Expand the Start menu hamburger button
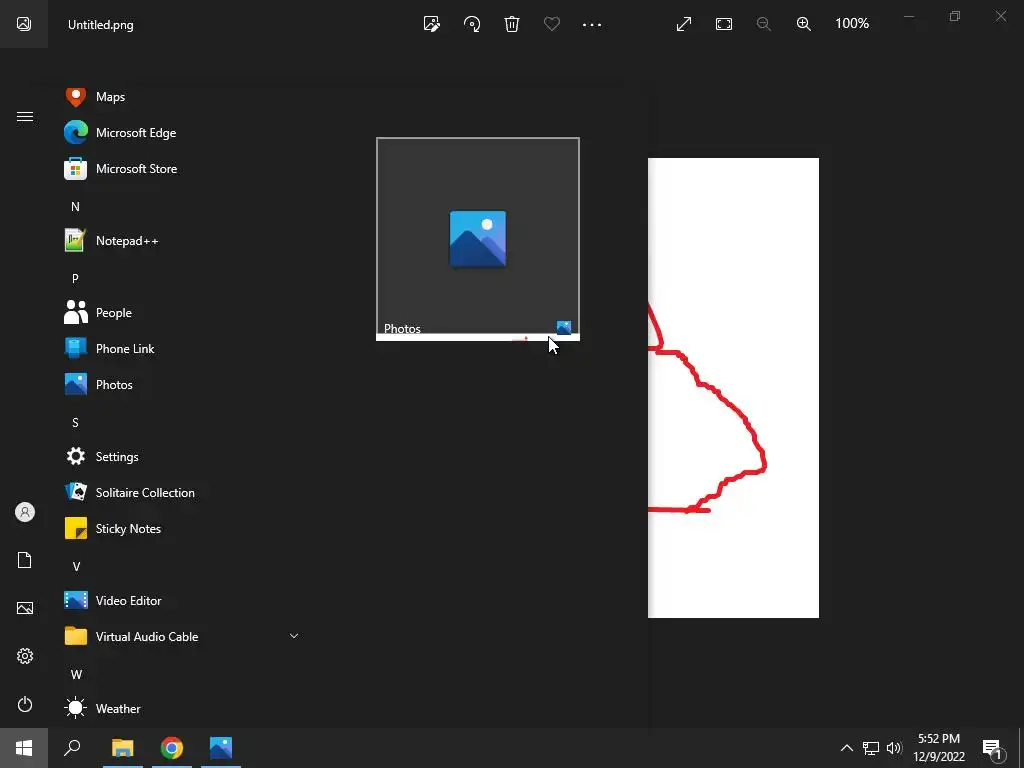Screen dimensions: 1024x768 [25, 116]
